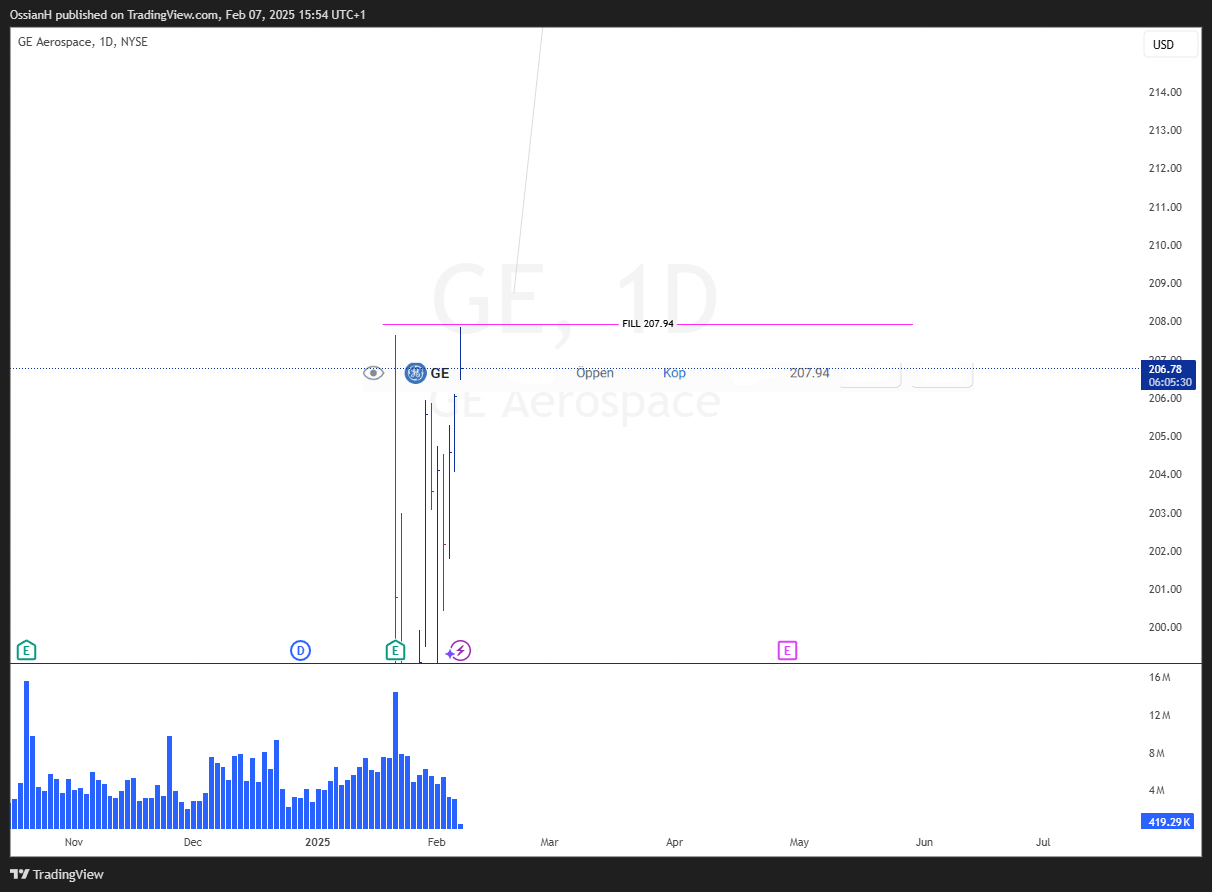This screenshot has height=892, width=1212.
Task: Select the FILL 207.94 line label
Action: coord(648,324)
